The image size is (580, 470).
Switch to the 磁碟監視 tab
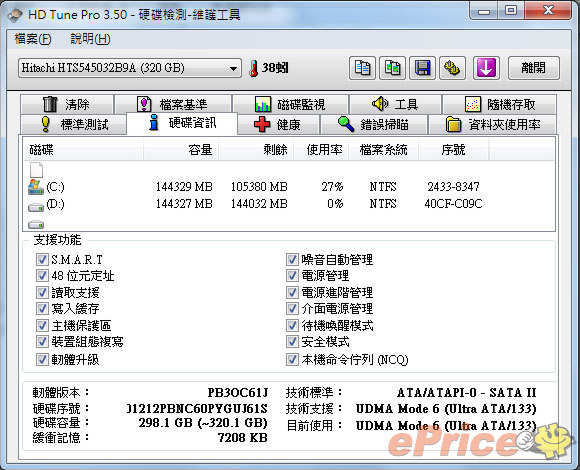pyautogui.click(x=290, y=104)
